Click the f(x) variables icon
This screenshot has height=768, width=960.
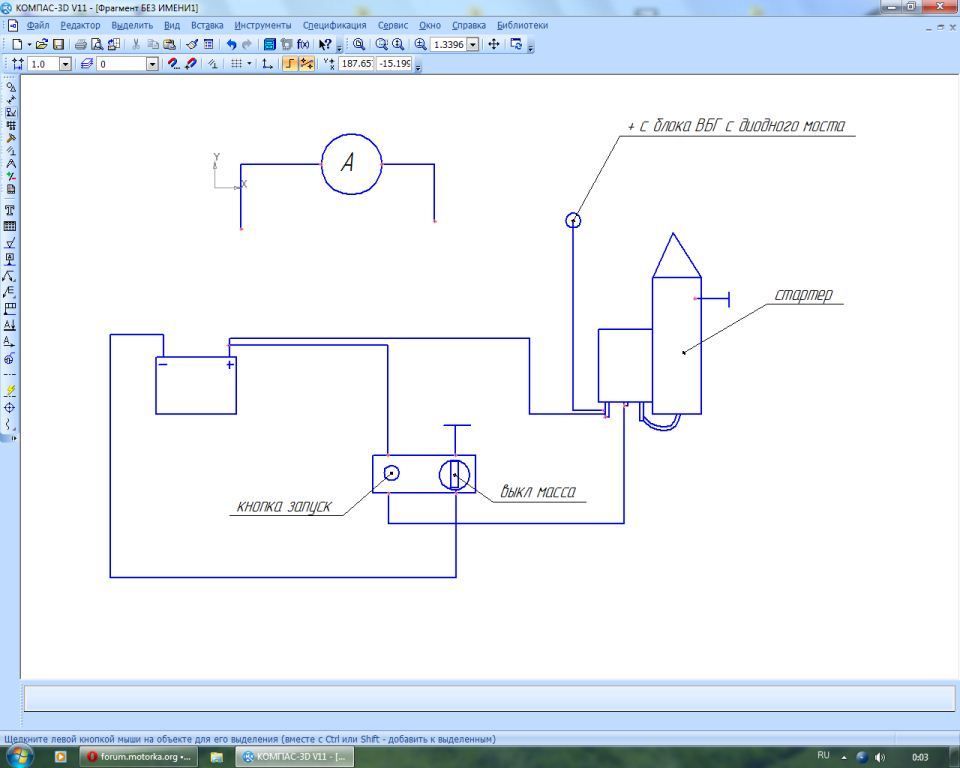point(303,45)
